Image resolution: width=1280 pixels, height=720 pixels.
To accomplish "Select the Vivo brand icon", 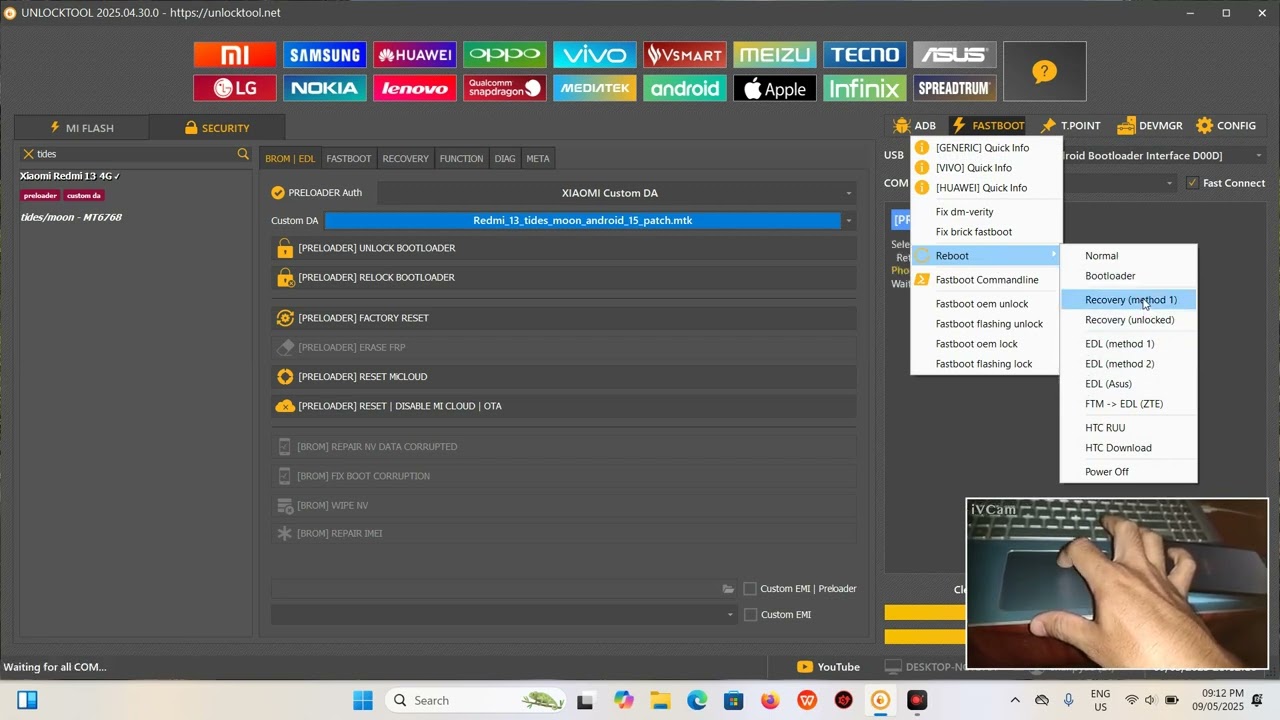I will pyautogui.click(x=595, y=54).
